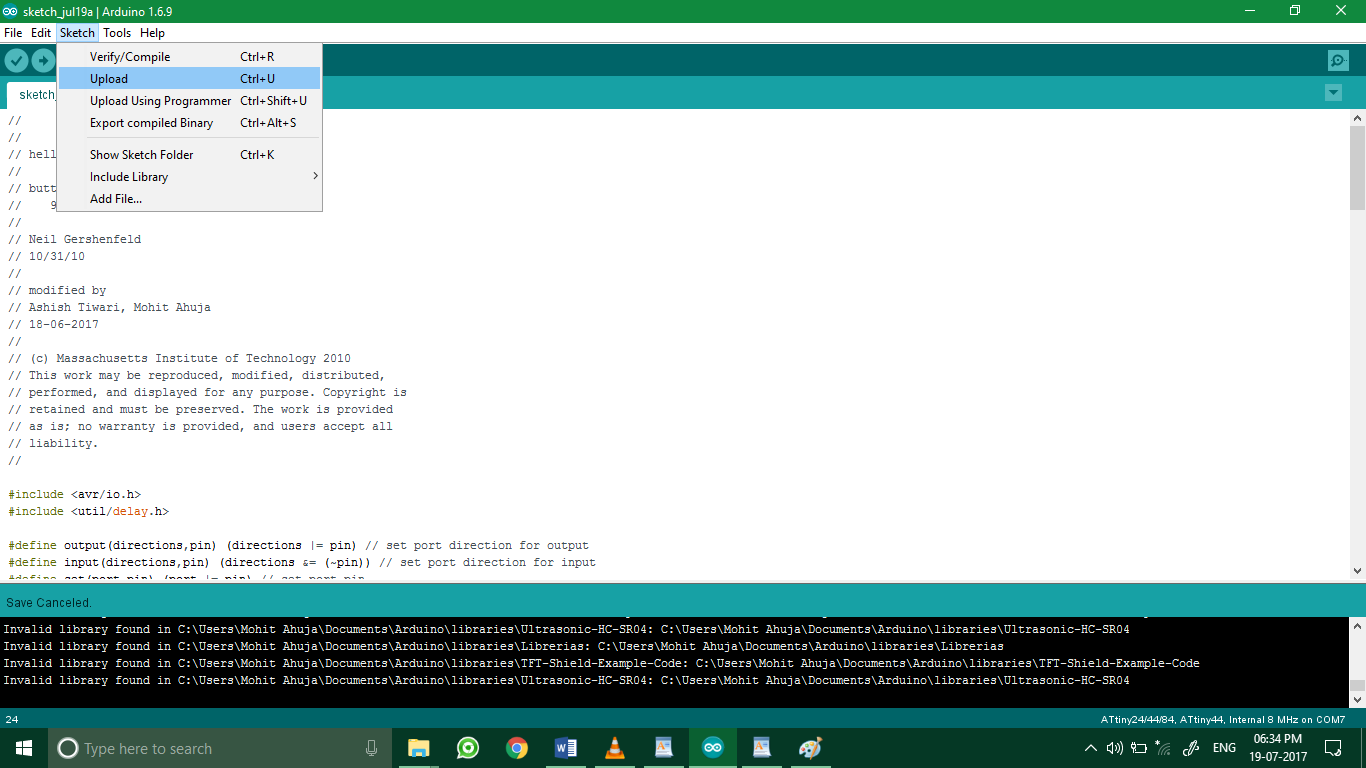
Task: Click the ATtiny24/44/84 board info text
Action: 1223,719
